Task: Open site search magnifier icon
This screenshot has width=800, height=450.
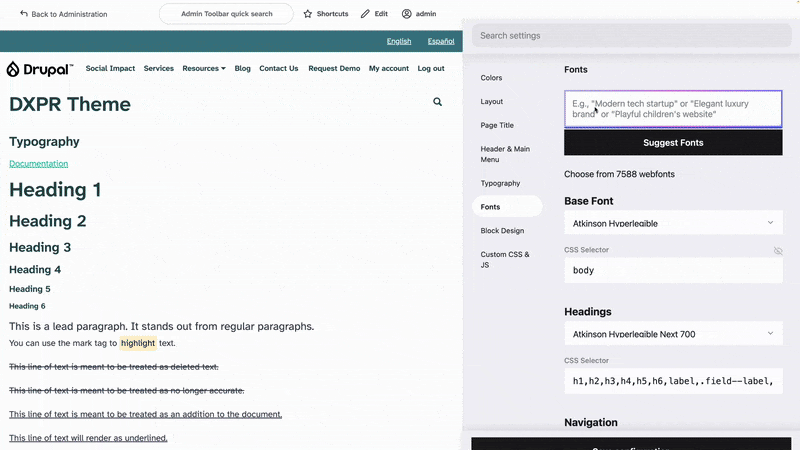Action: click(437, 102)
